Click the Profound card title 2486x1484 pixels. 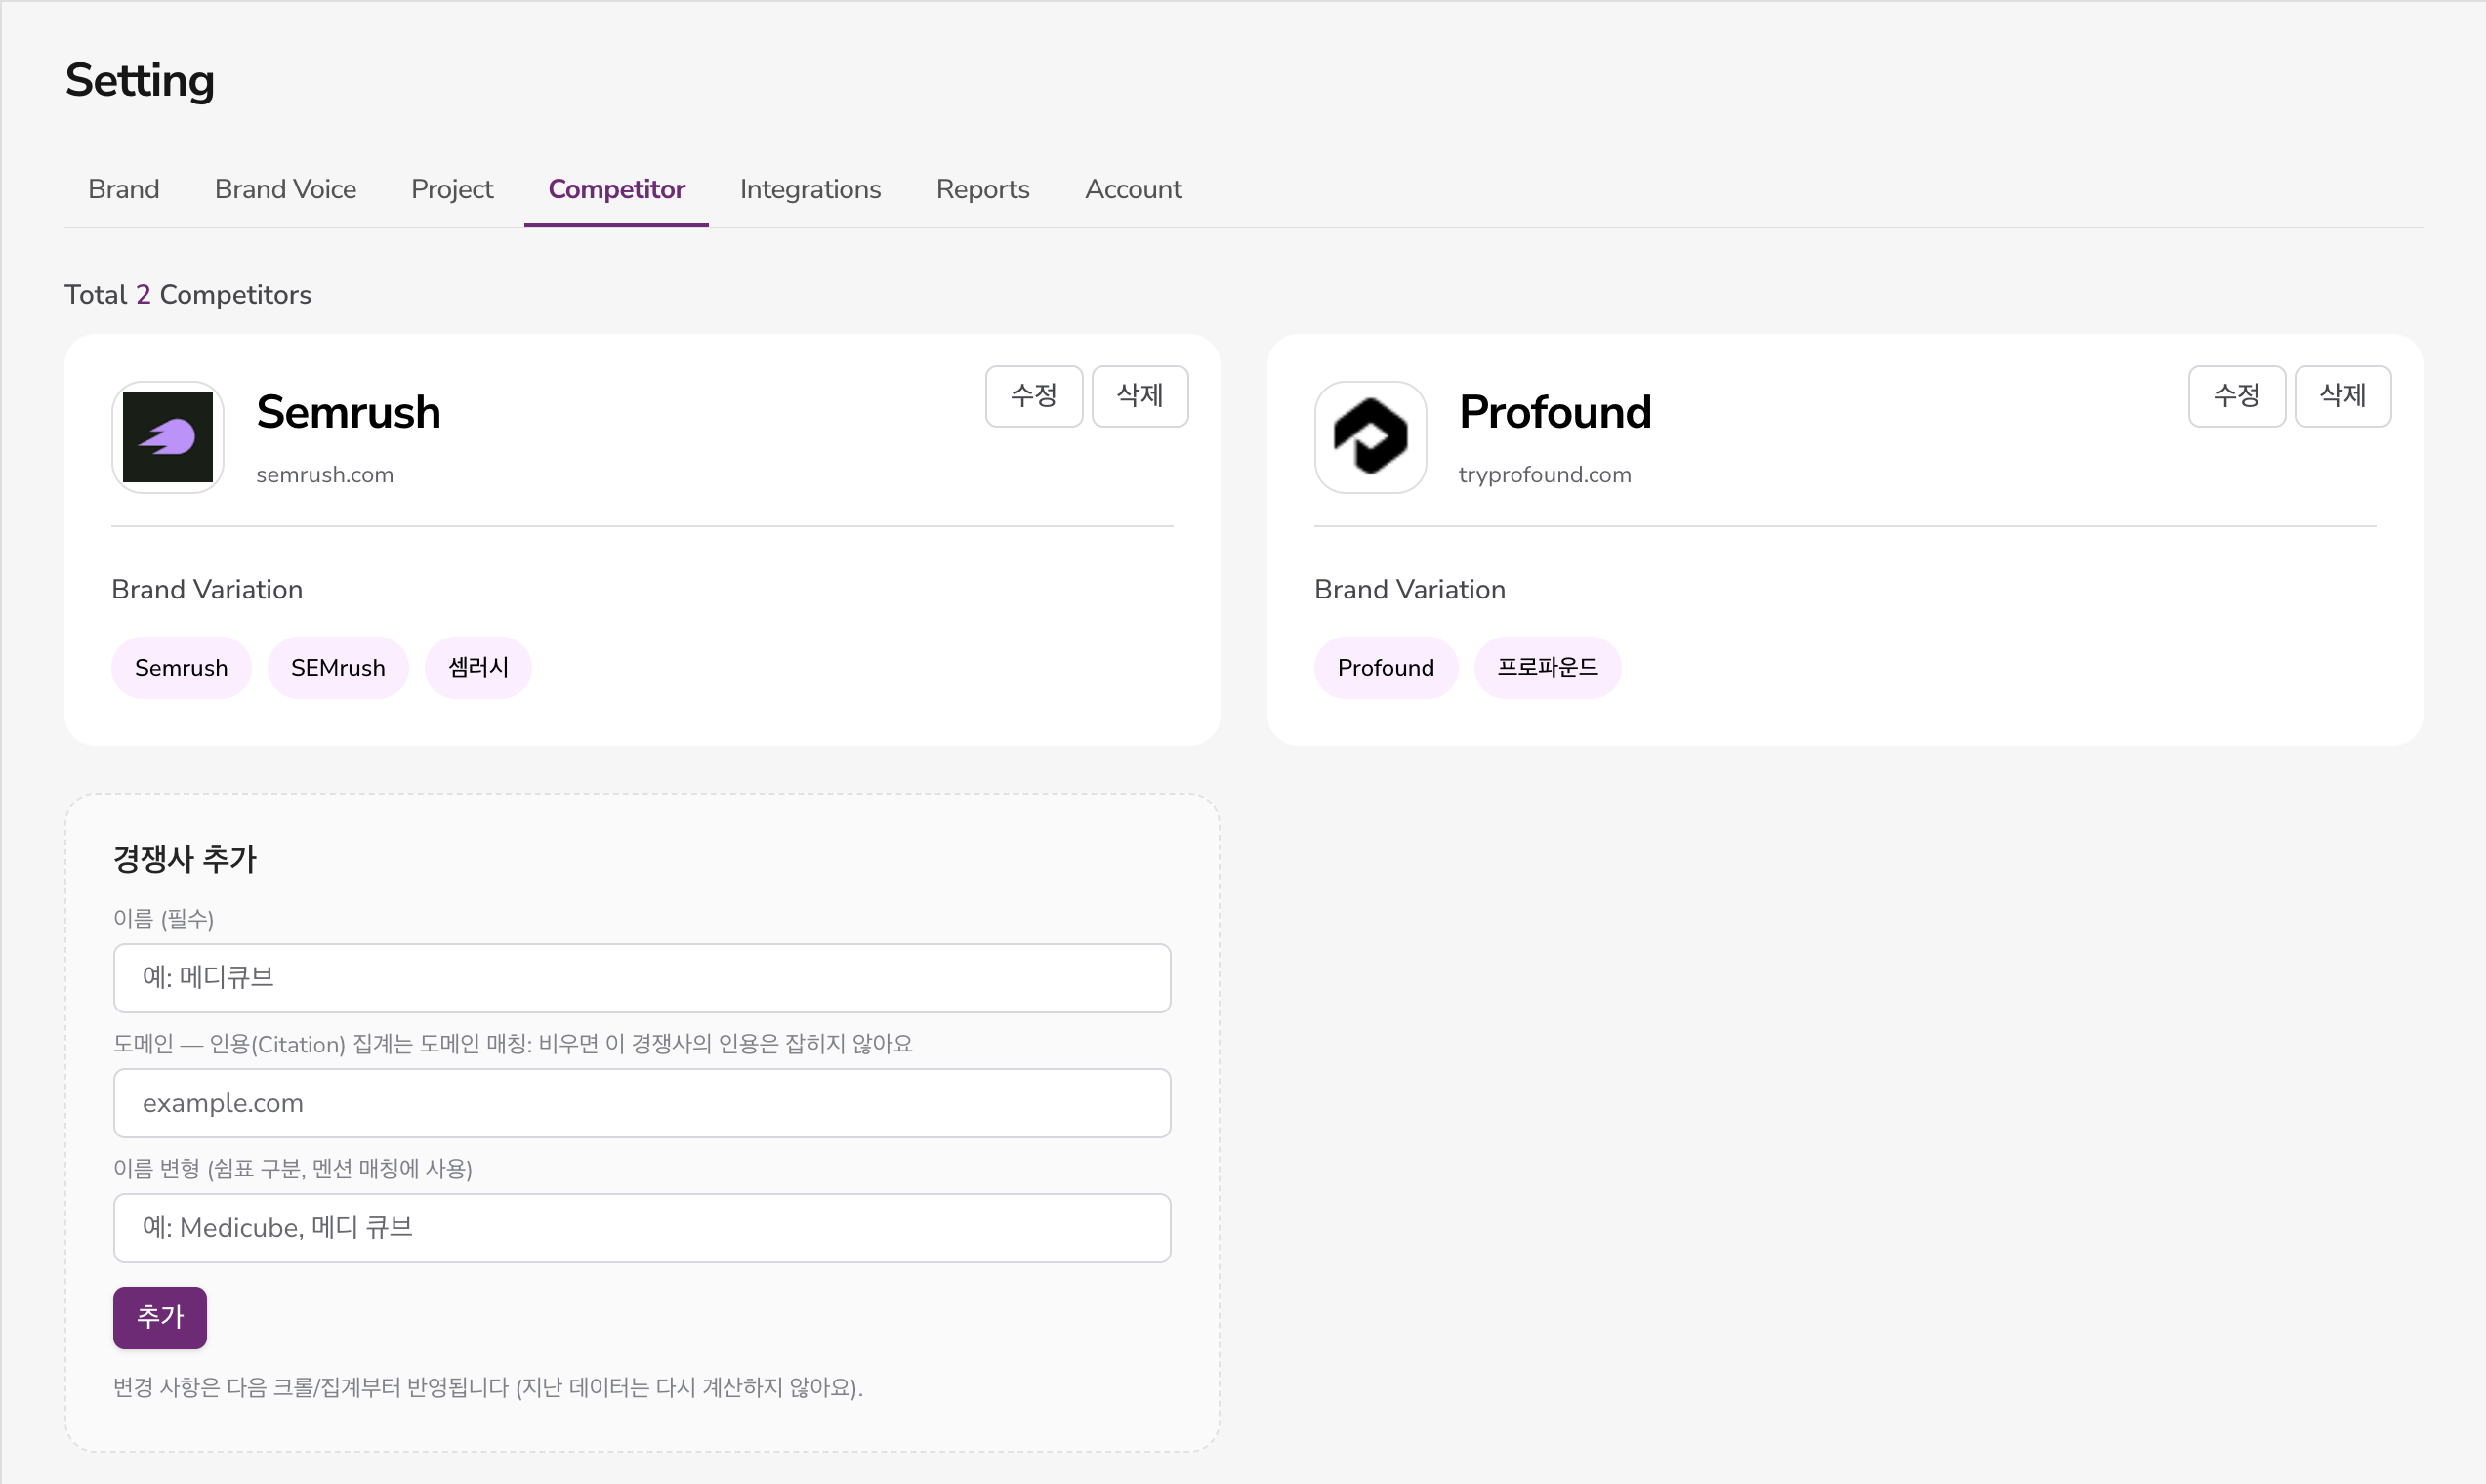[x=1555, y=412]
